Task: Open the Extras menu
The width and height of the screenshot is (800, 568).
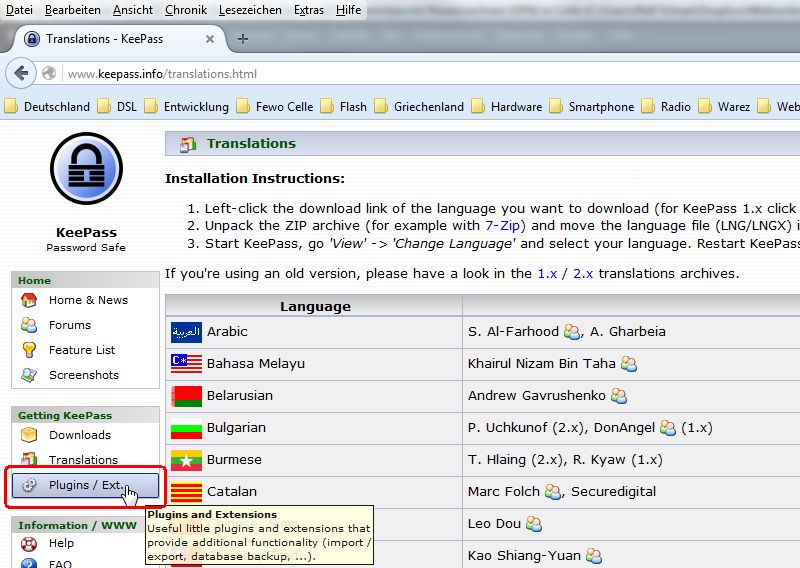Action: coord(309,10)
